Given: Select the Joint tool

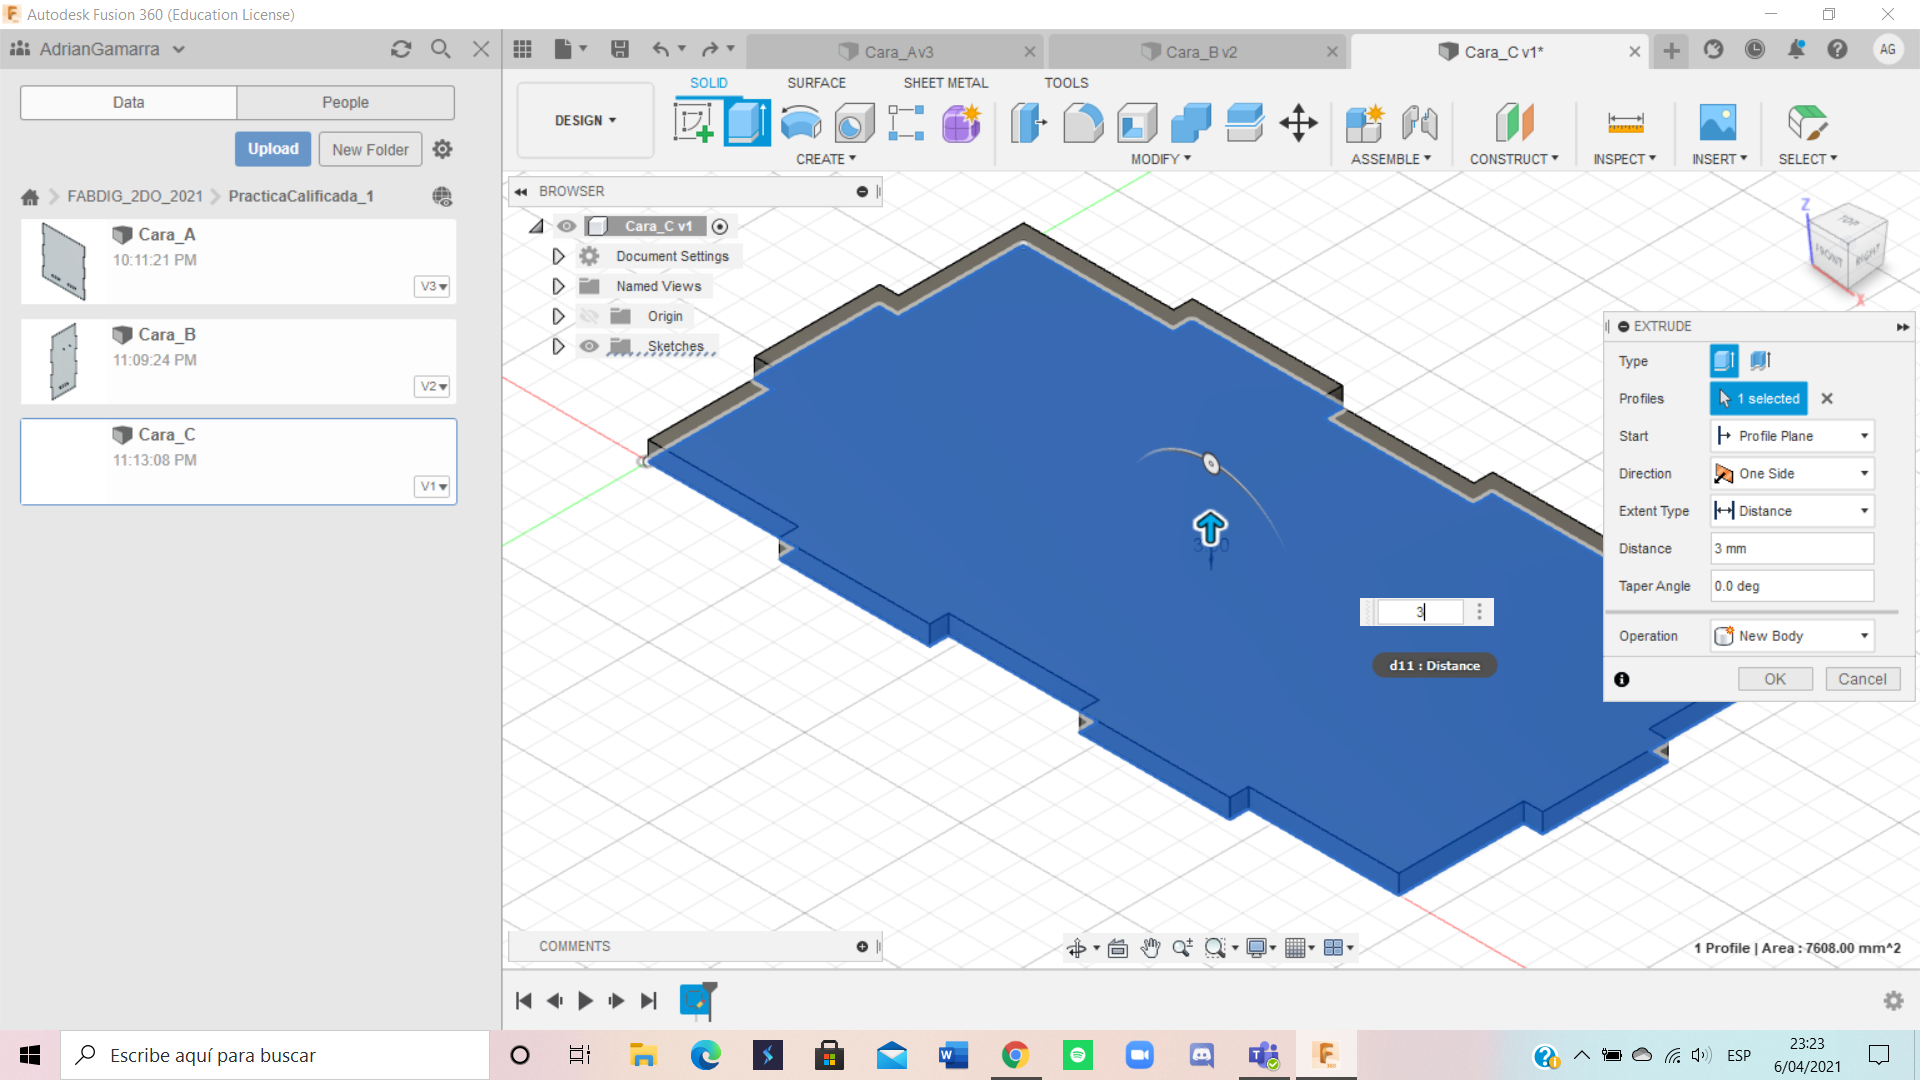Looking at the screenshot, I should (x=1419, y=123).
